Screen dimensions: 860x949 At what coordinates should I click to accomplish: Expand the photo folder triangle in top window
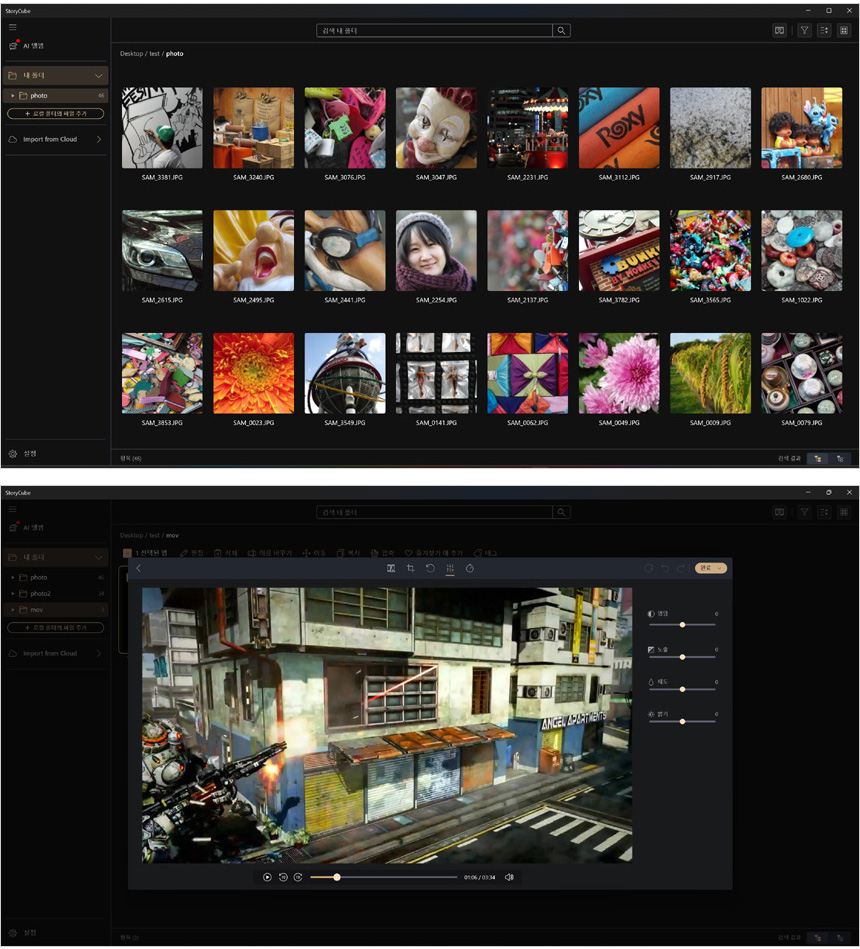[13, 96]
